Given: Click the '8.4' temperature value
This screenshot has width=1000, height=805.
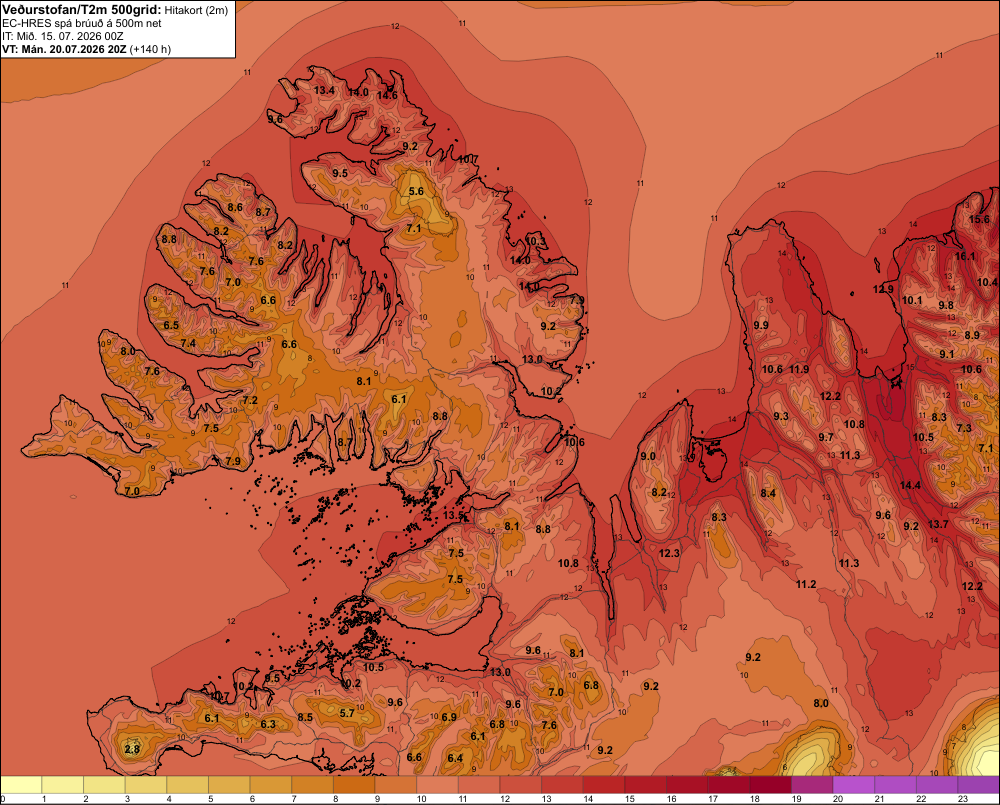Looking at the screenshot, I should pyautogui.click(x=768, y=493).
